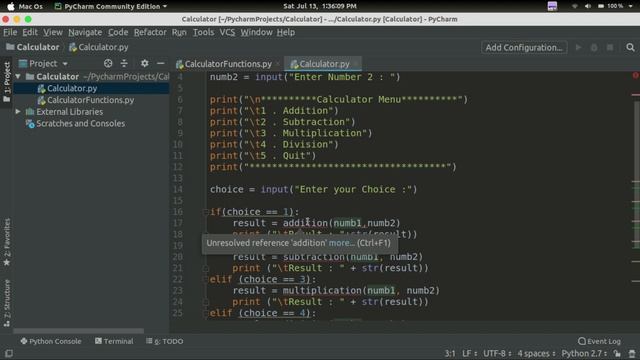Click the Project panel horizontal scrollbar

(78, 331)
